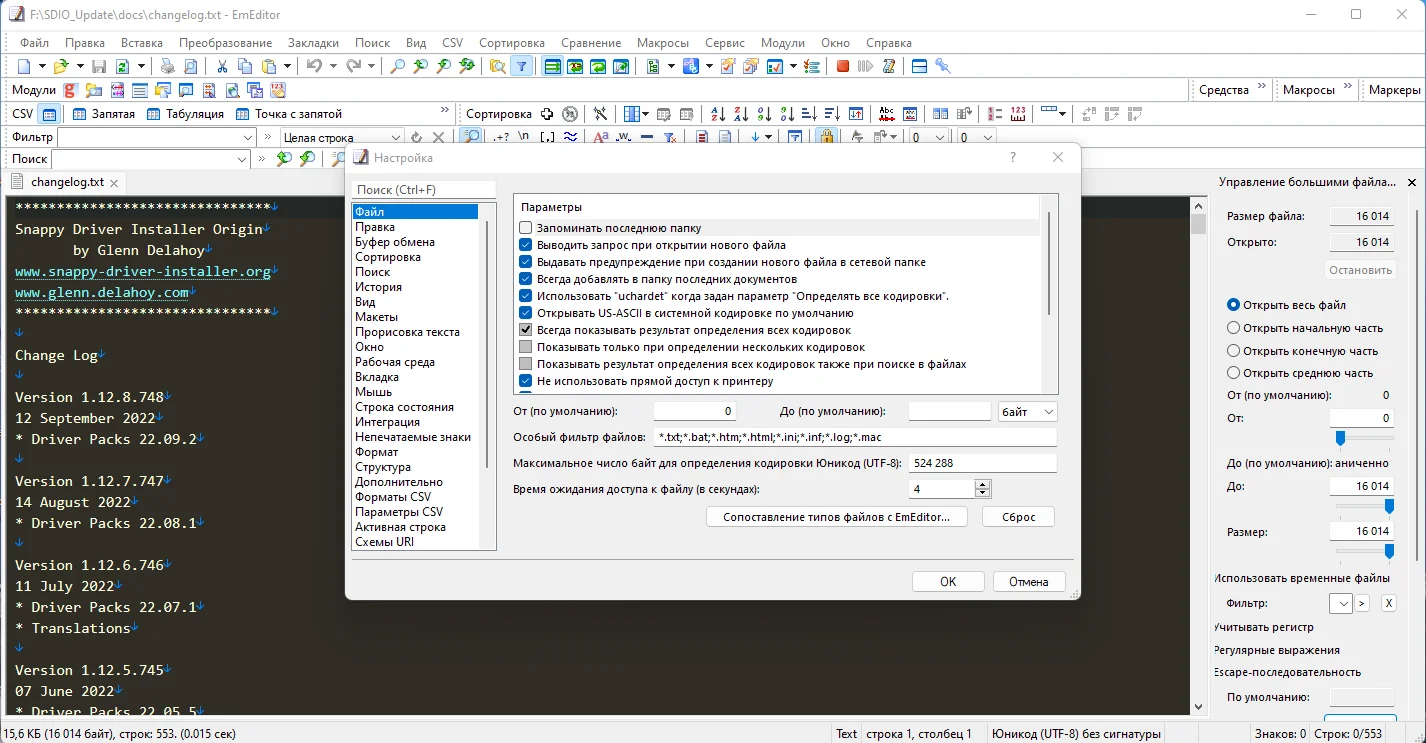Click the Cut scissors icon in toolbar
The image size is (1426, 743).
click(222, 66)
